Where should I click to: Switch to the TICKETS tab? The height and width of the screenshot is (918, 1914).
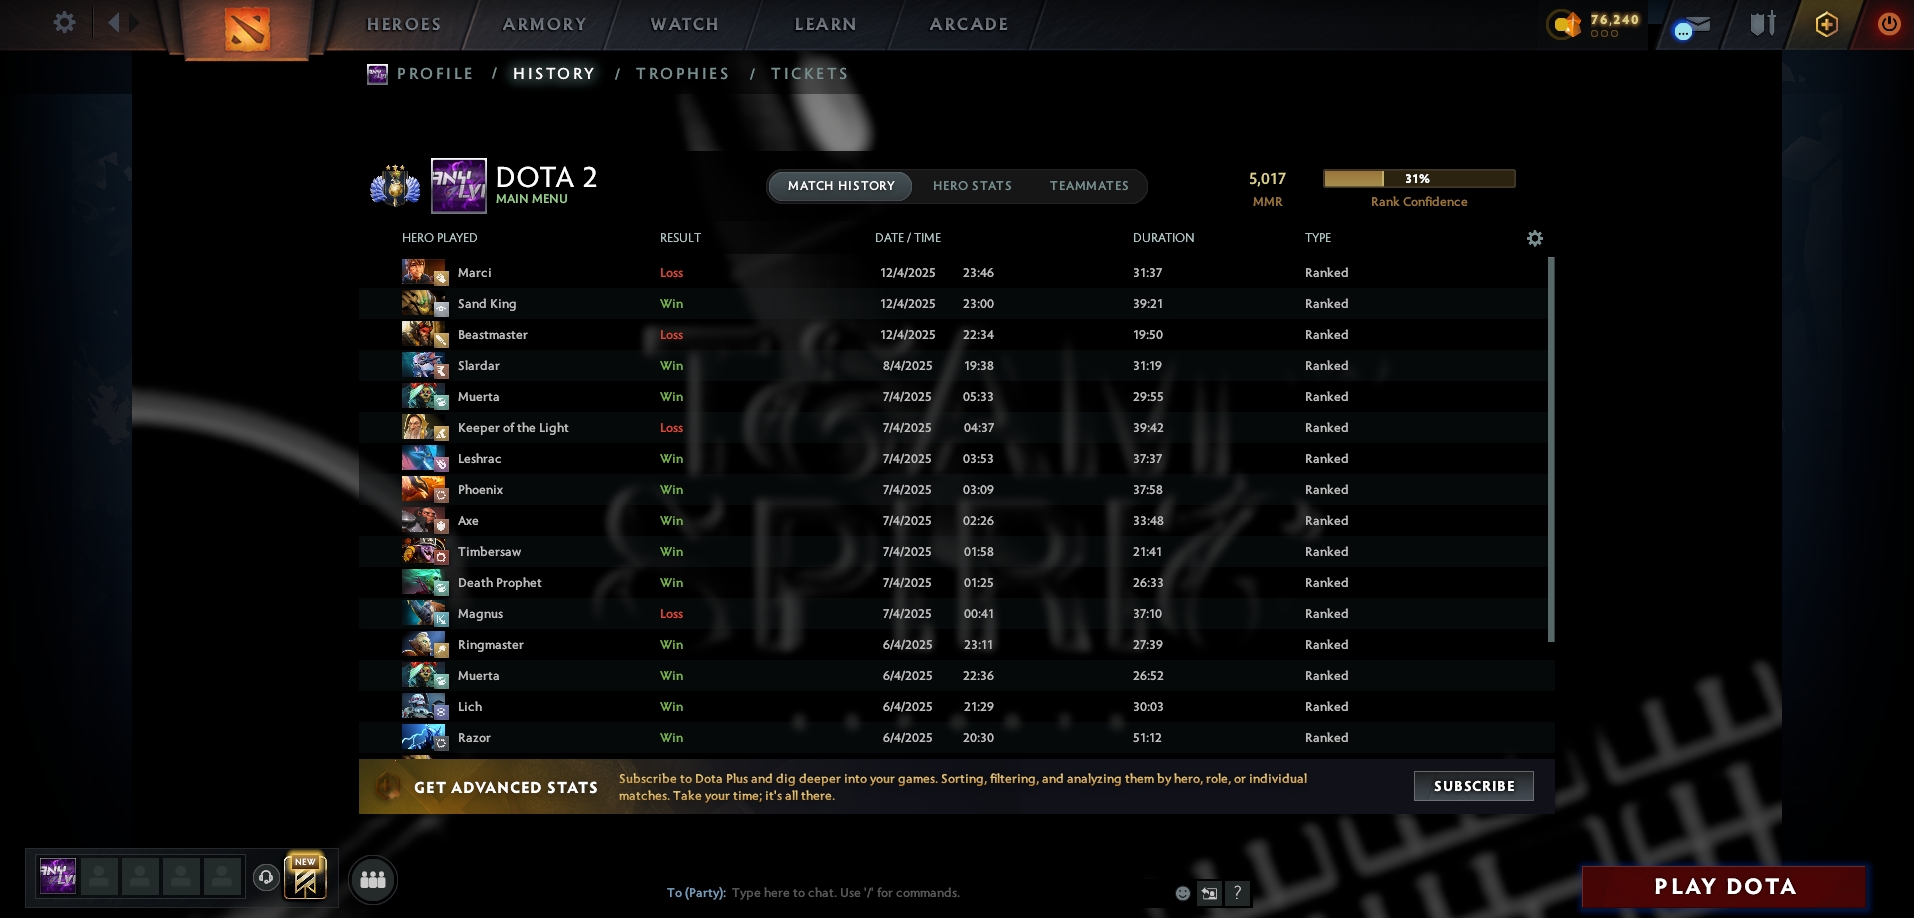coord(810,73)
